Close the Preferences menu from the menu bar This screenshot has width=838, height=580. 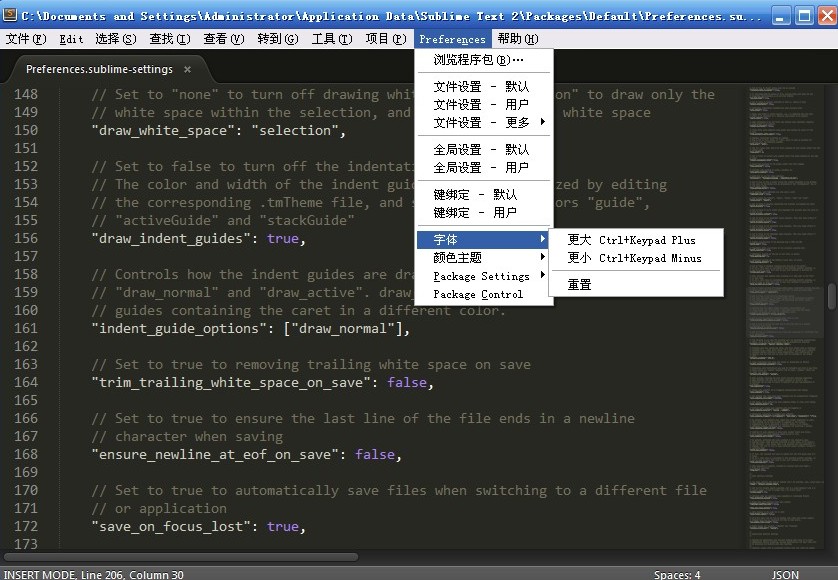point(452,39)
